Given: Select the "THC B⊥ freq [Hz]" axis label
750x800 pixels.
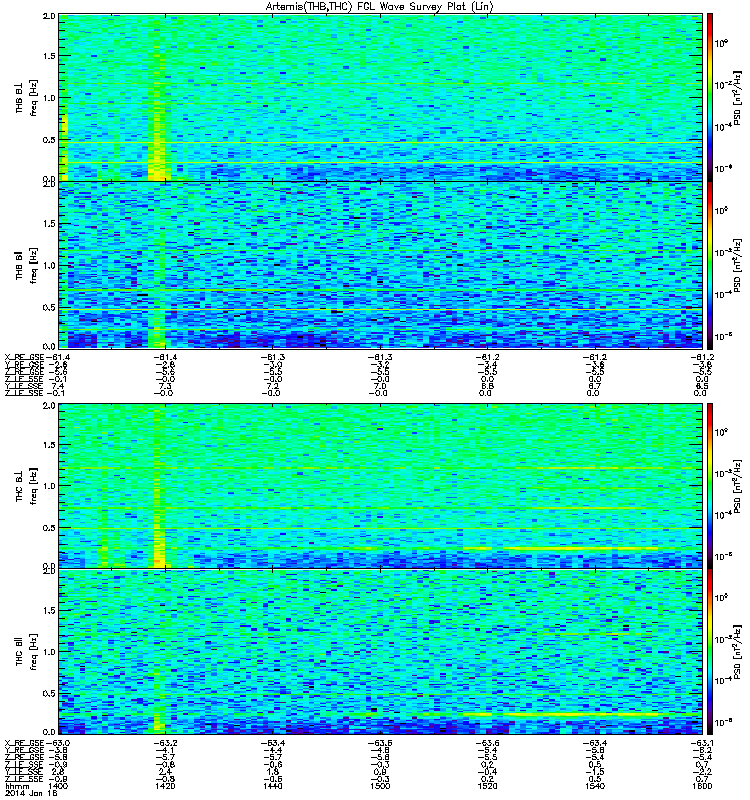Looking at the screenshot, I should pos(27,486).
